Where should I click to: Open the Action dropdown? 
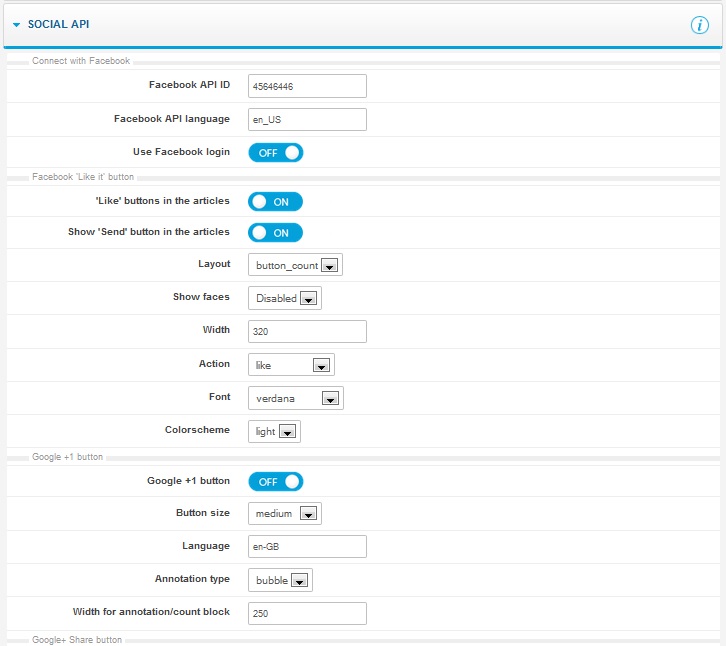click(x=291, y=365)
